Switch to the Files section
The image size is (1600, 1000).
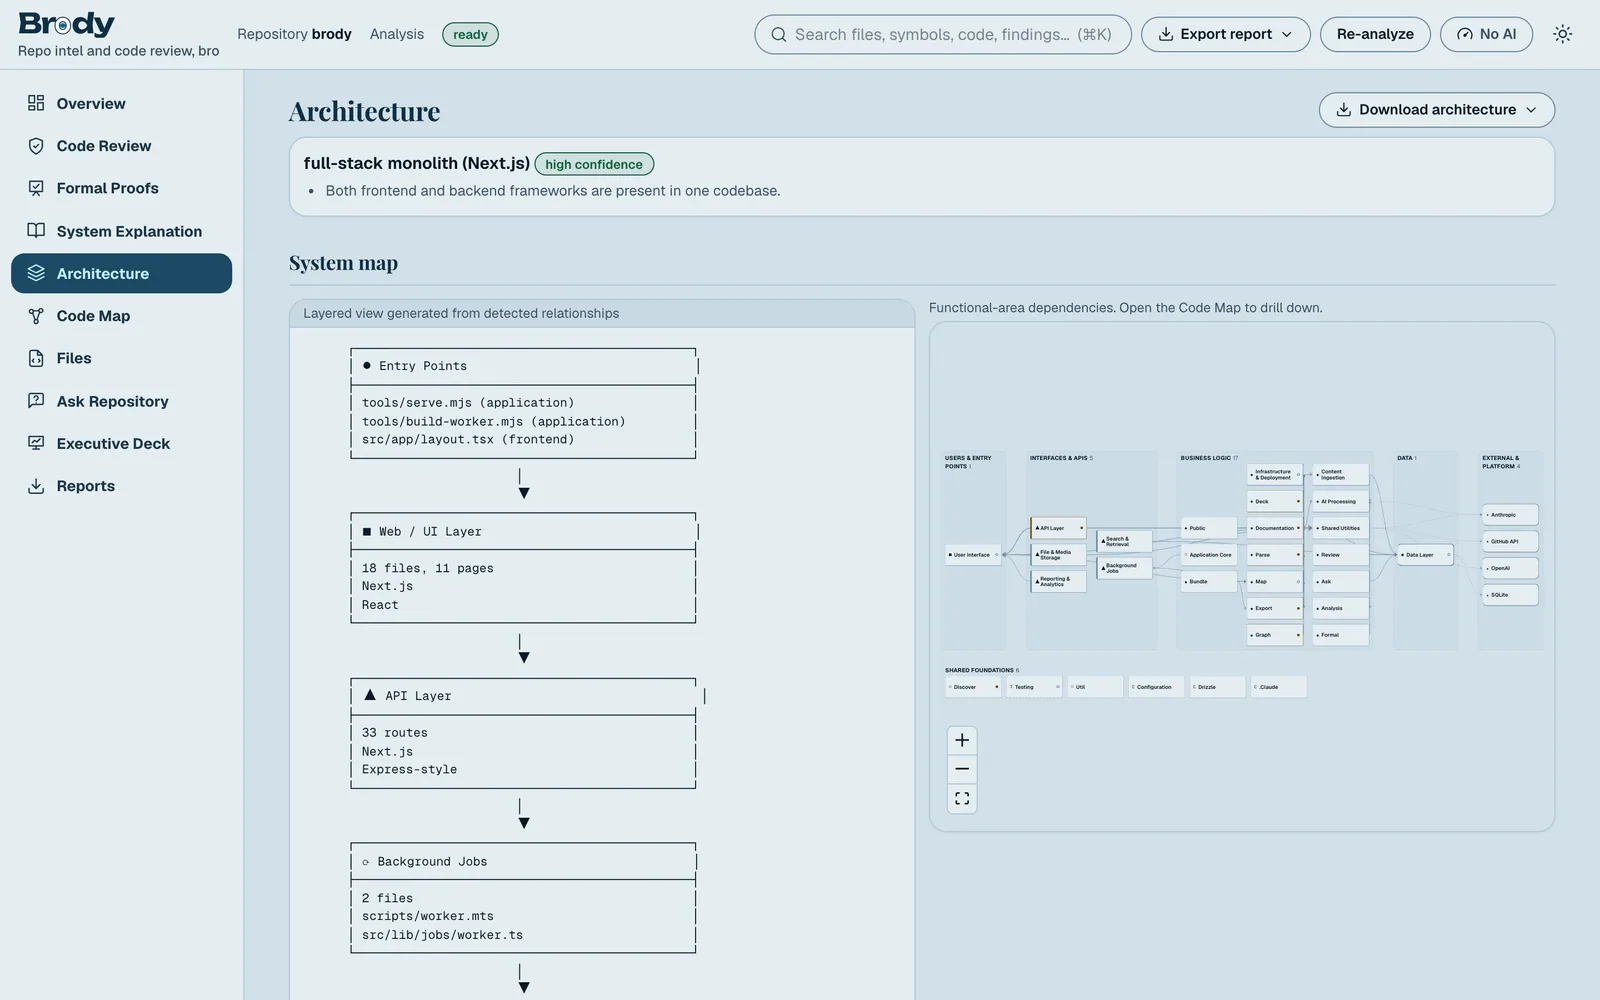coord(121,358)
